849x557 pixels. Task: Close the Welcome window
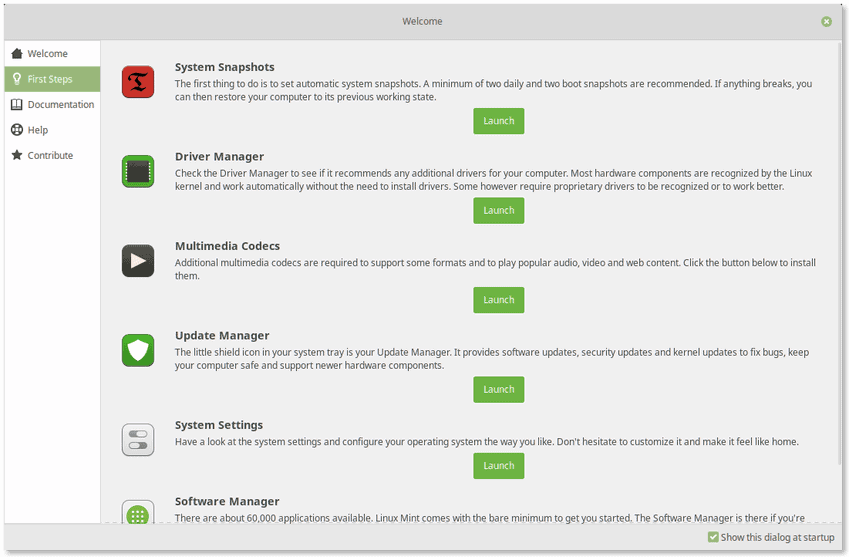pyautogui.click(x=826, y=21)
